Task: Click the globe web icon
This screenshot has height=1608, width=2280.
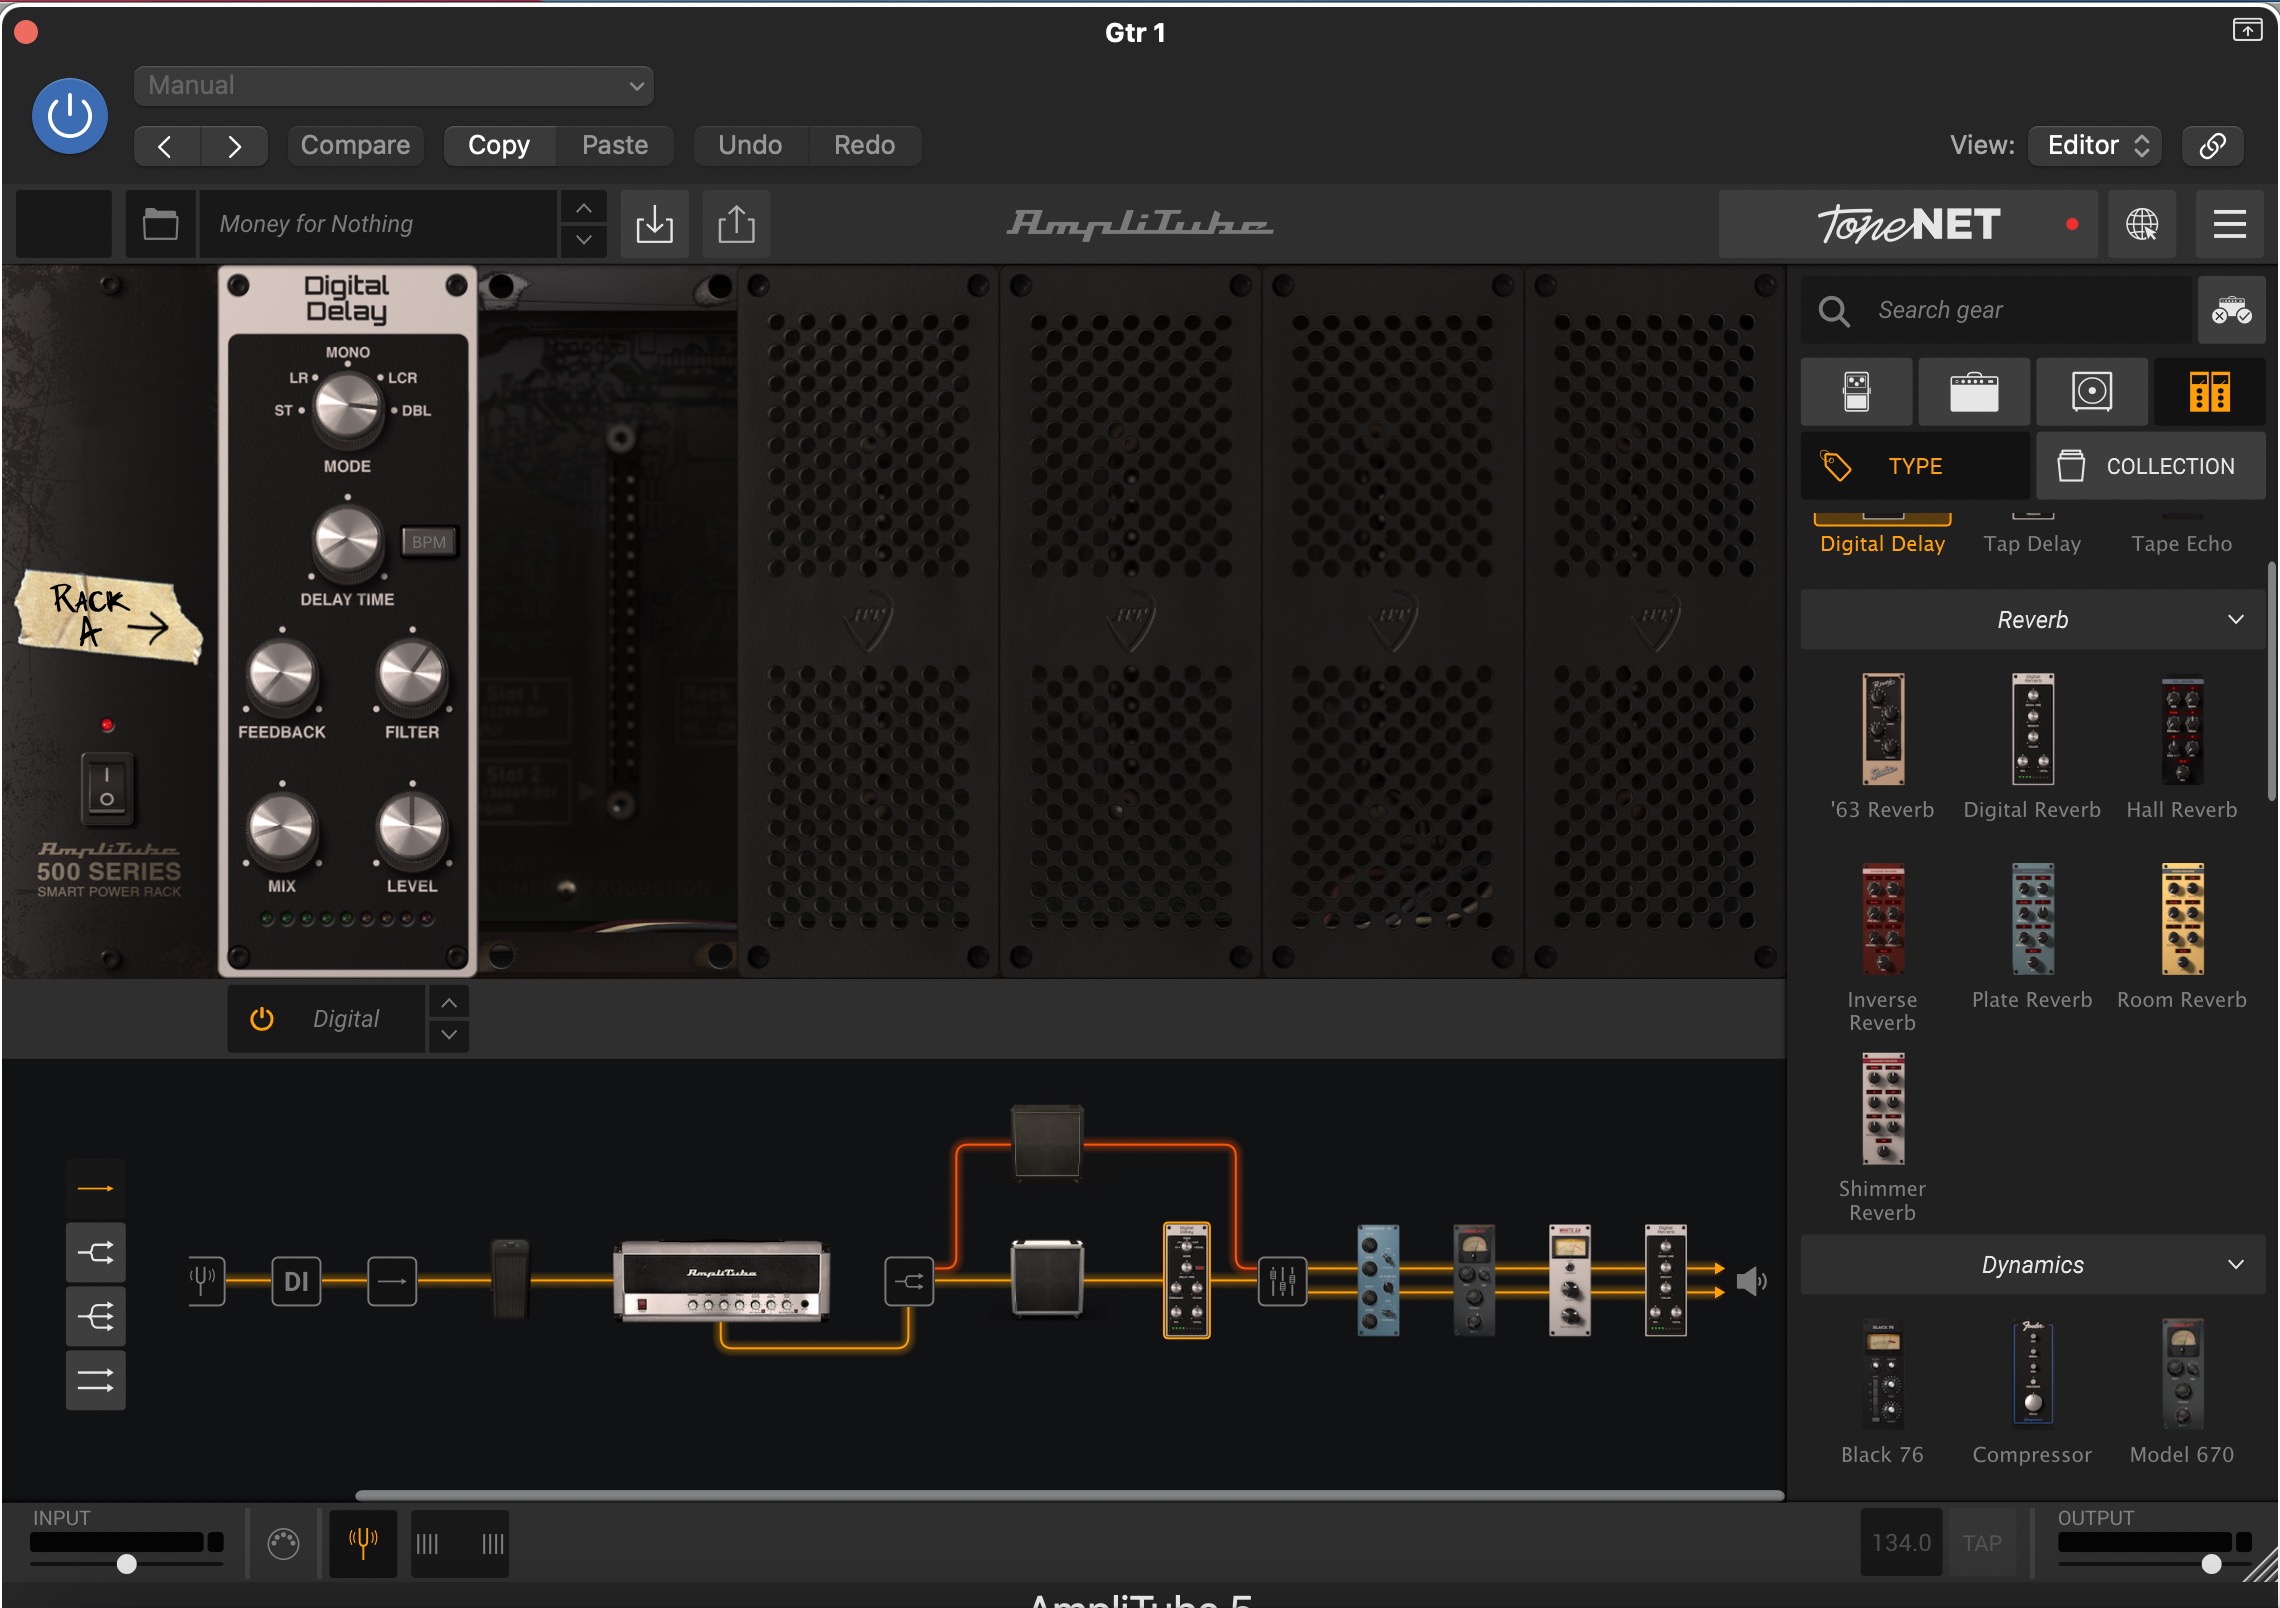Action: pyautogui.click(x=2142, y=224)
